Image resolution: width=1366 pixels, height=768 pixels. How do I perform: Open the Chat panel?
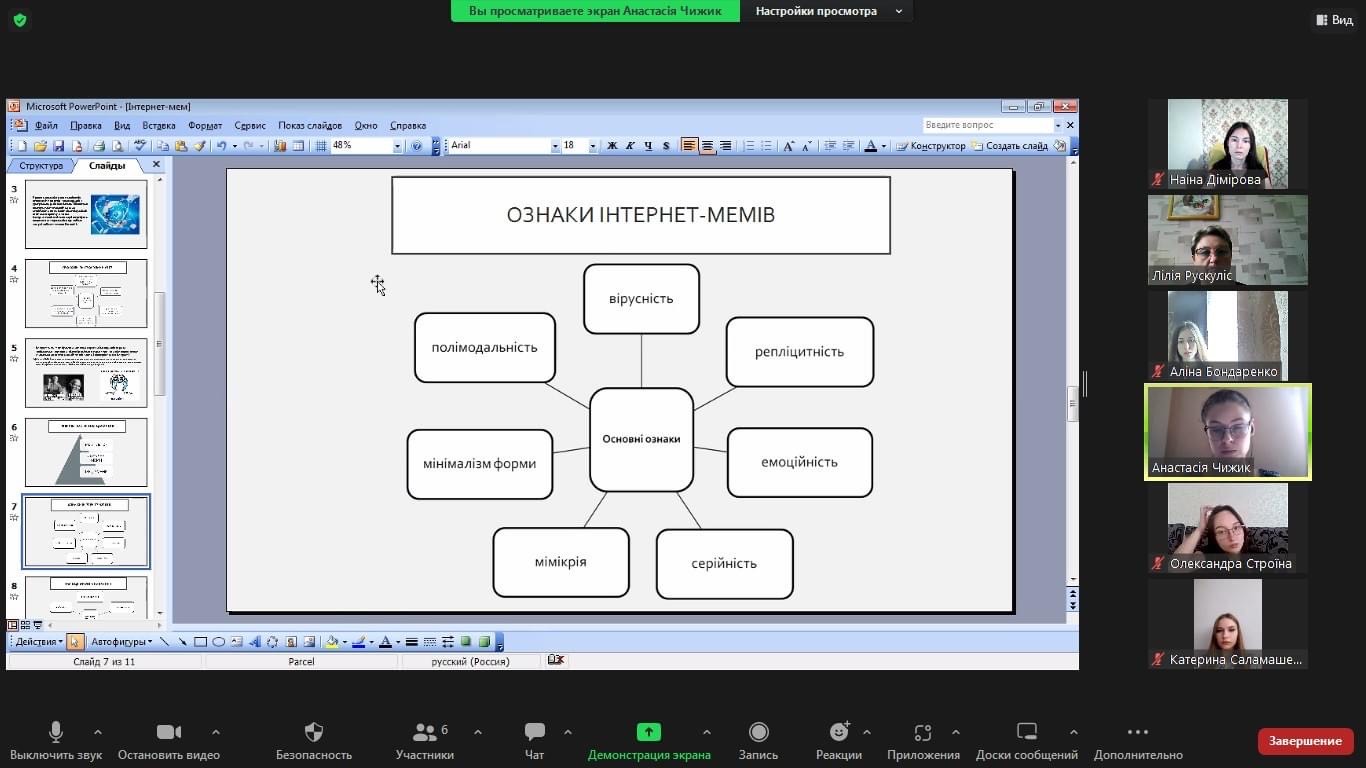[534, 733]
